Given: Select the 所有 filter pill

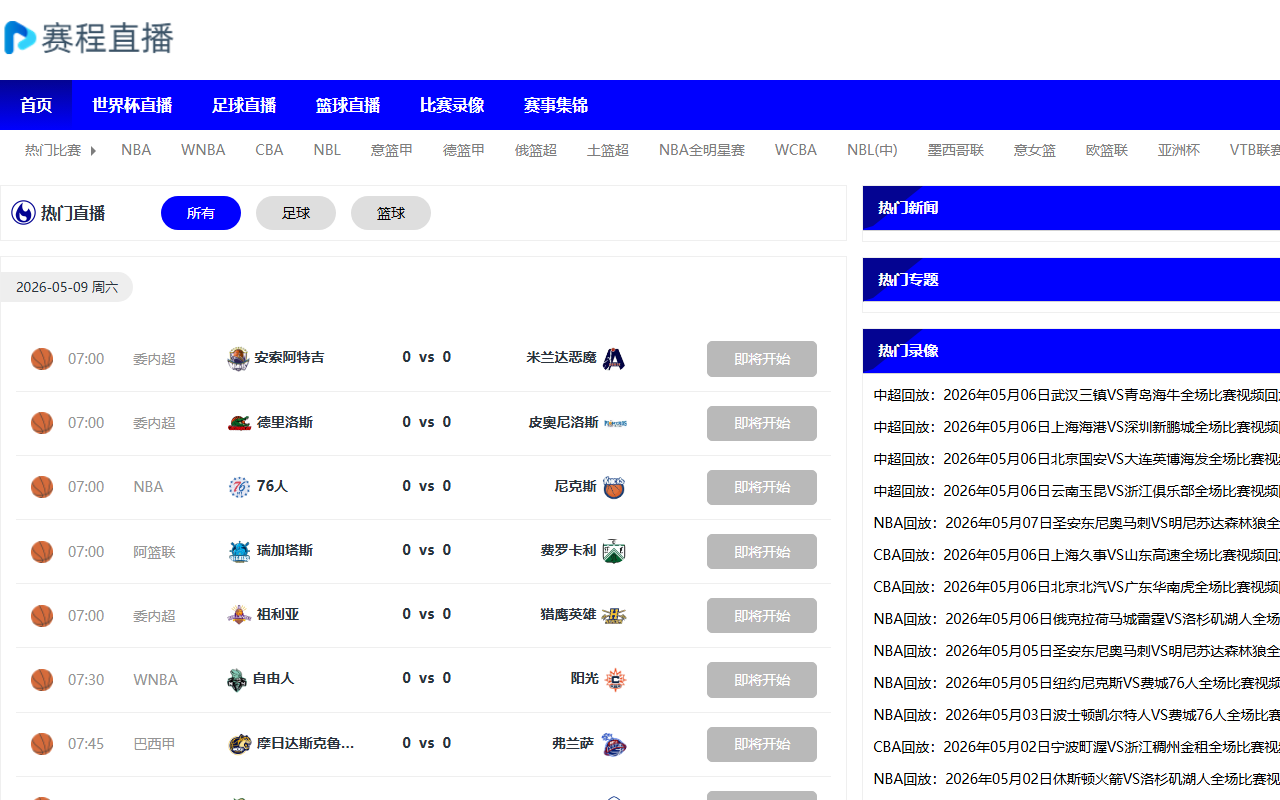Looking at the screenshot, I should pyautogui.click(x=201, y=213).
